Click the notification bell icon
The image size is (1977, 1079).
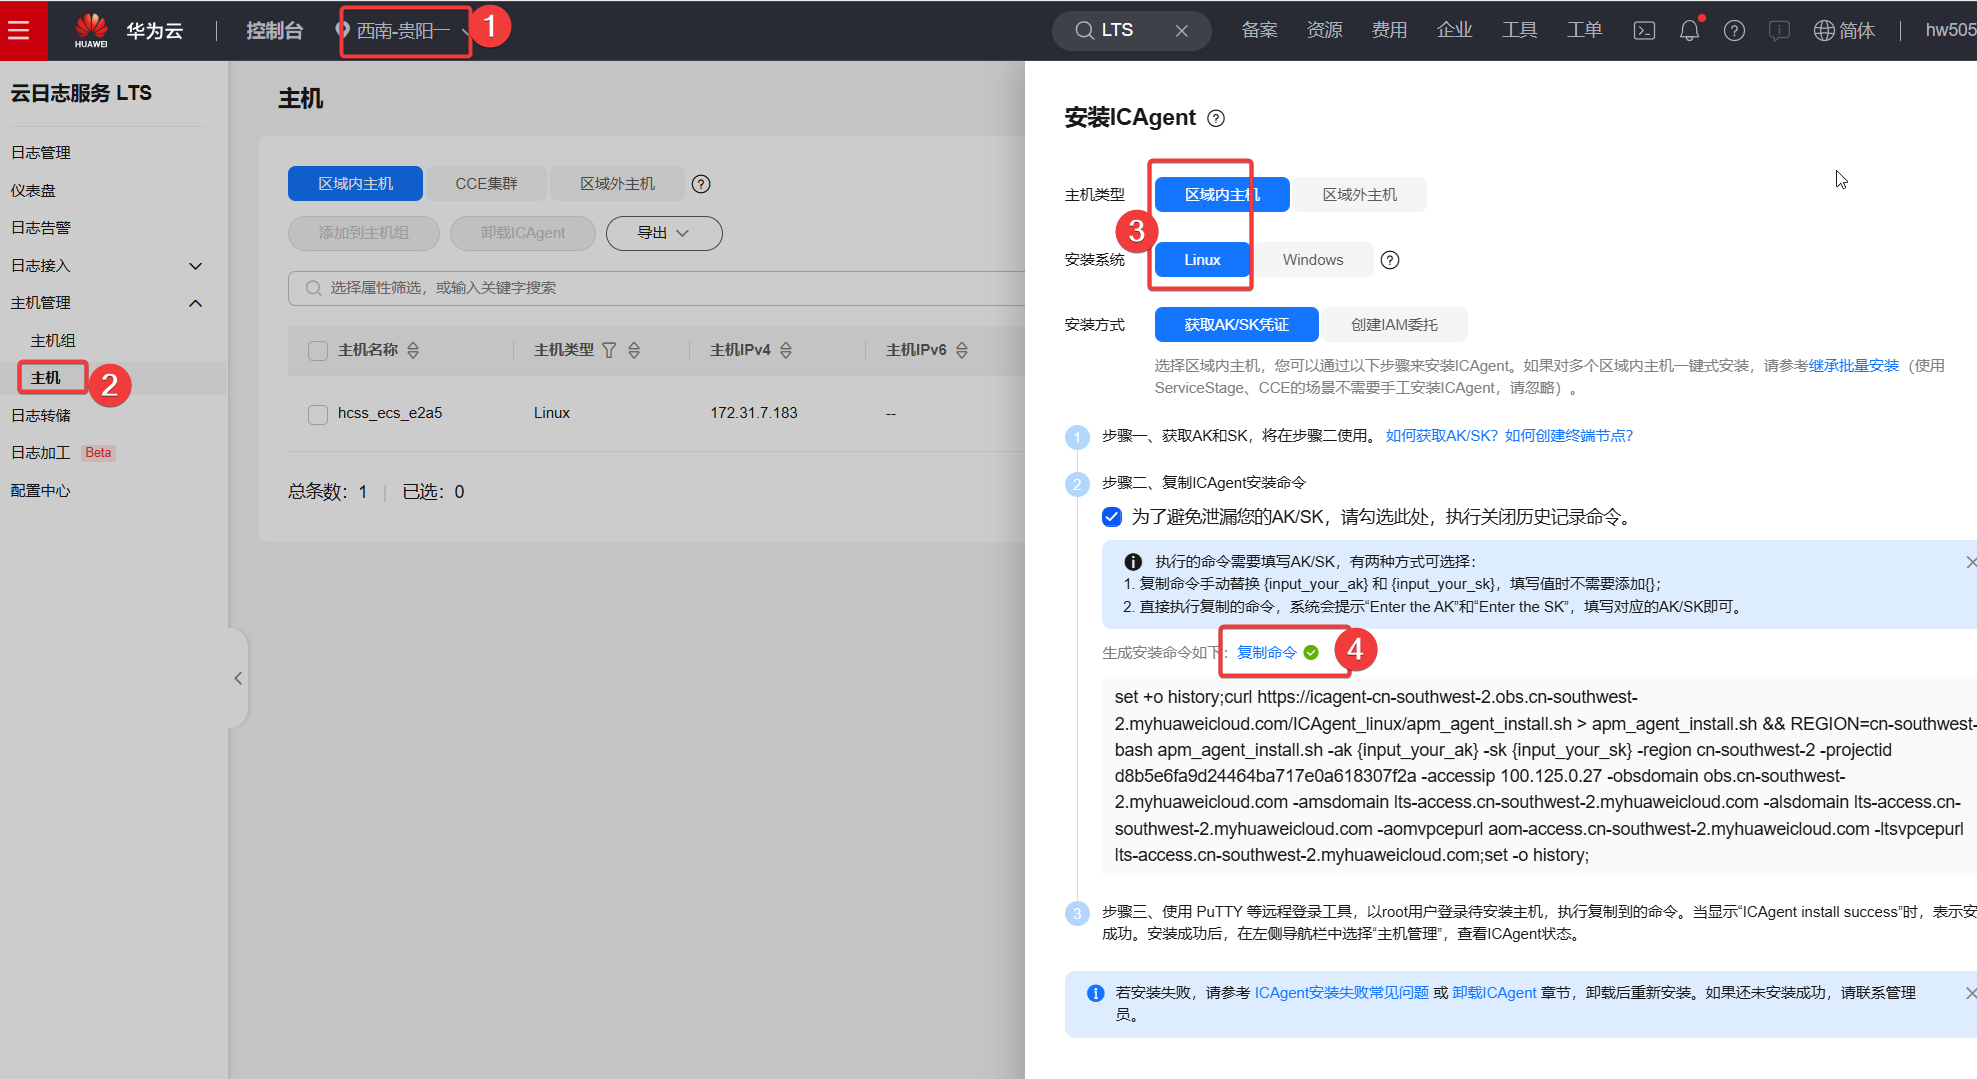click(x=1689, y=30)
